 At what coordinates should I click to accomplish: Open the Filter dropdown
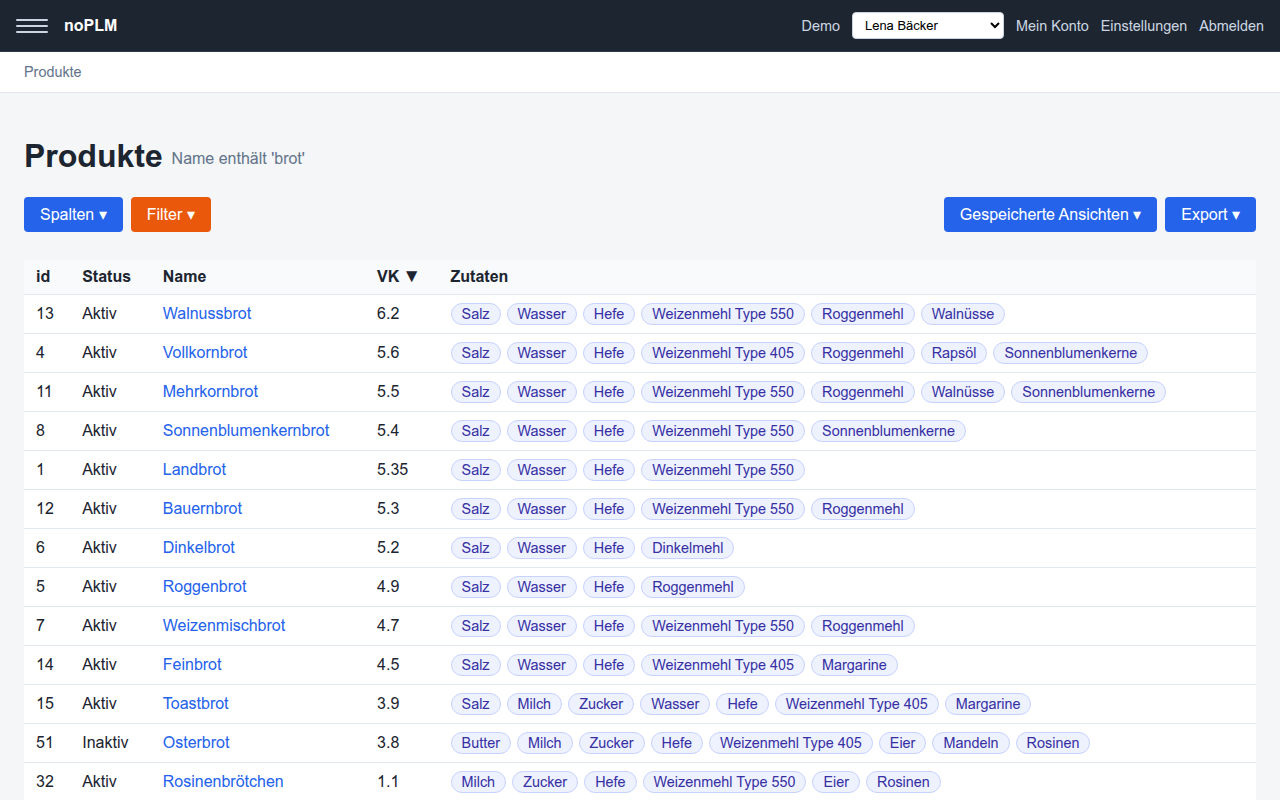(171, 214)
